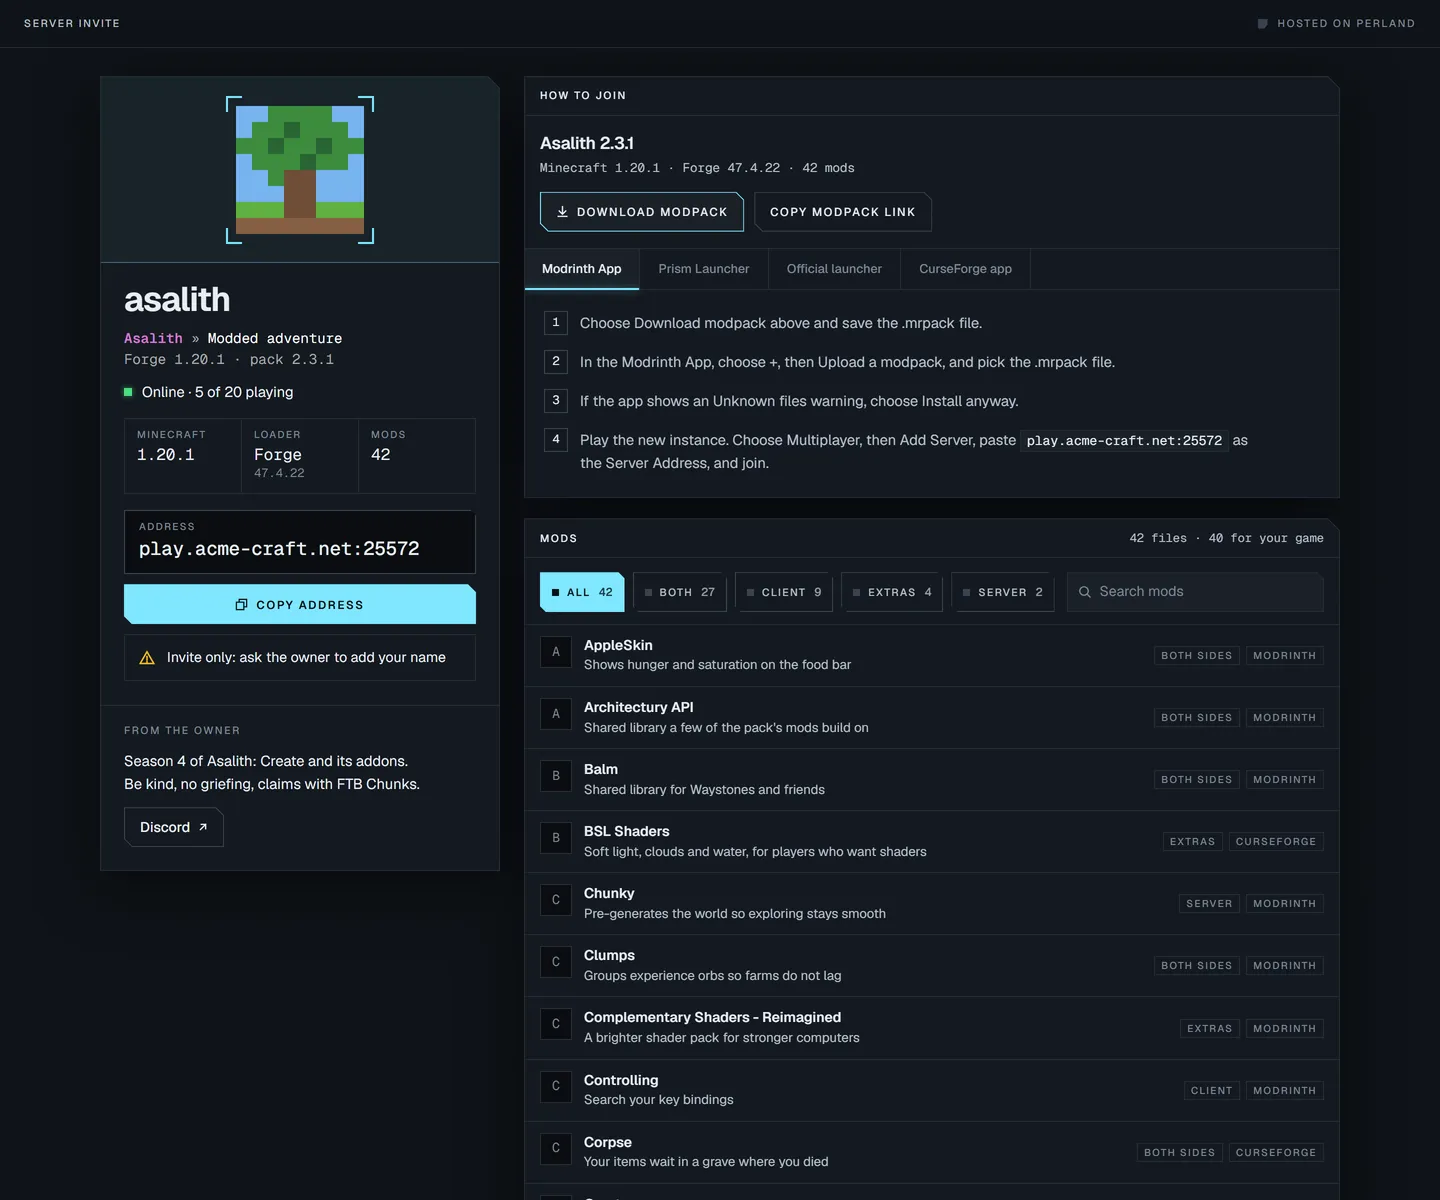1440x1200 pixels.
Task: Click the magnifier icon in Search mods field
Action: click(x=1085, y=592)
